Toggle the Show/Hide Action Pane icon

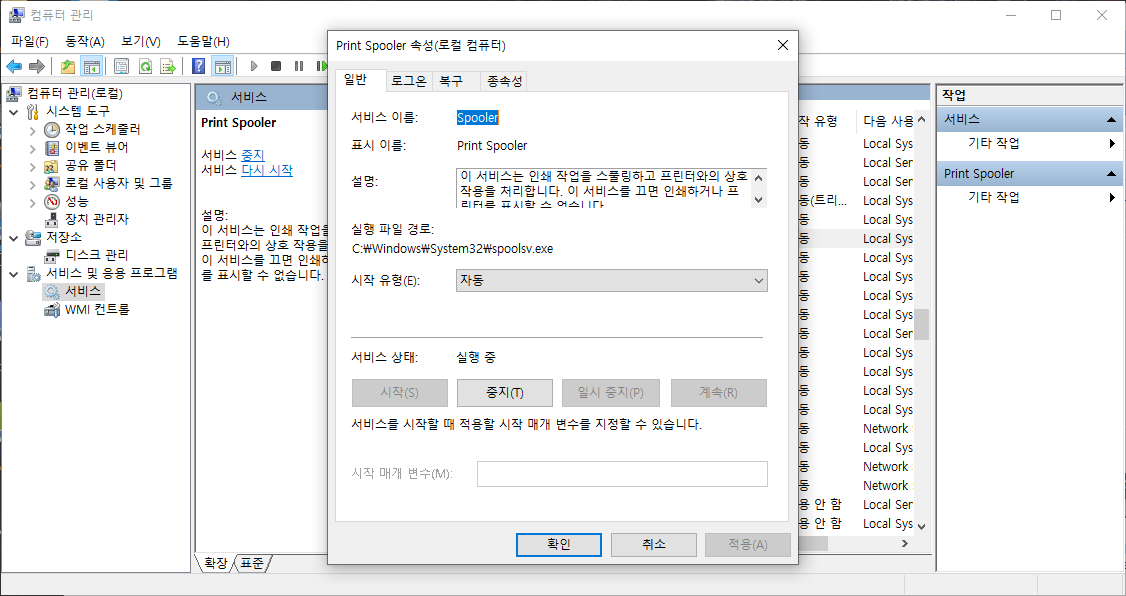pyautogui.click(x=223, y=67)
